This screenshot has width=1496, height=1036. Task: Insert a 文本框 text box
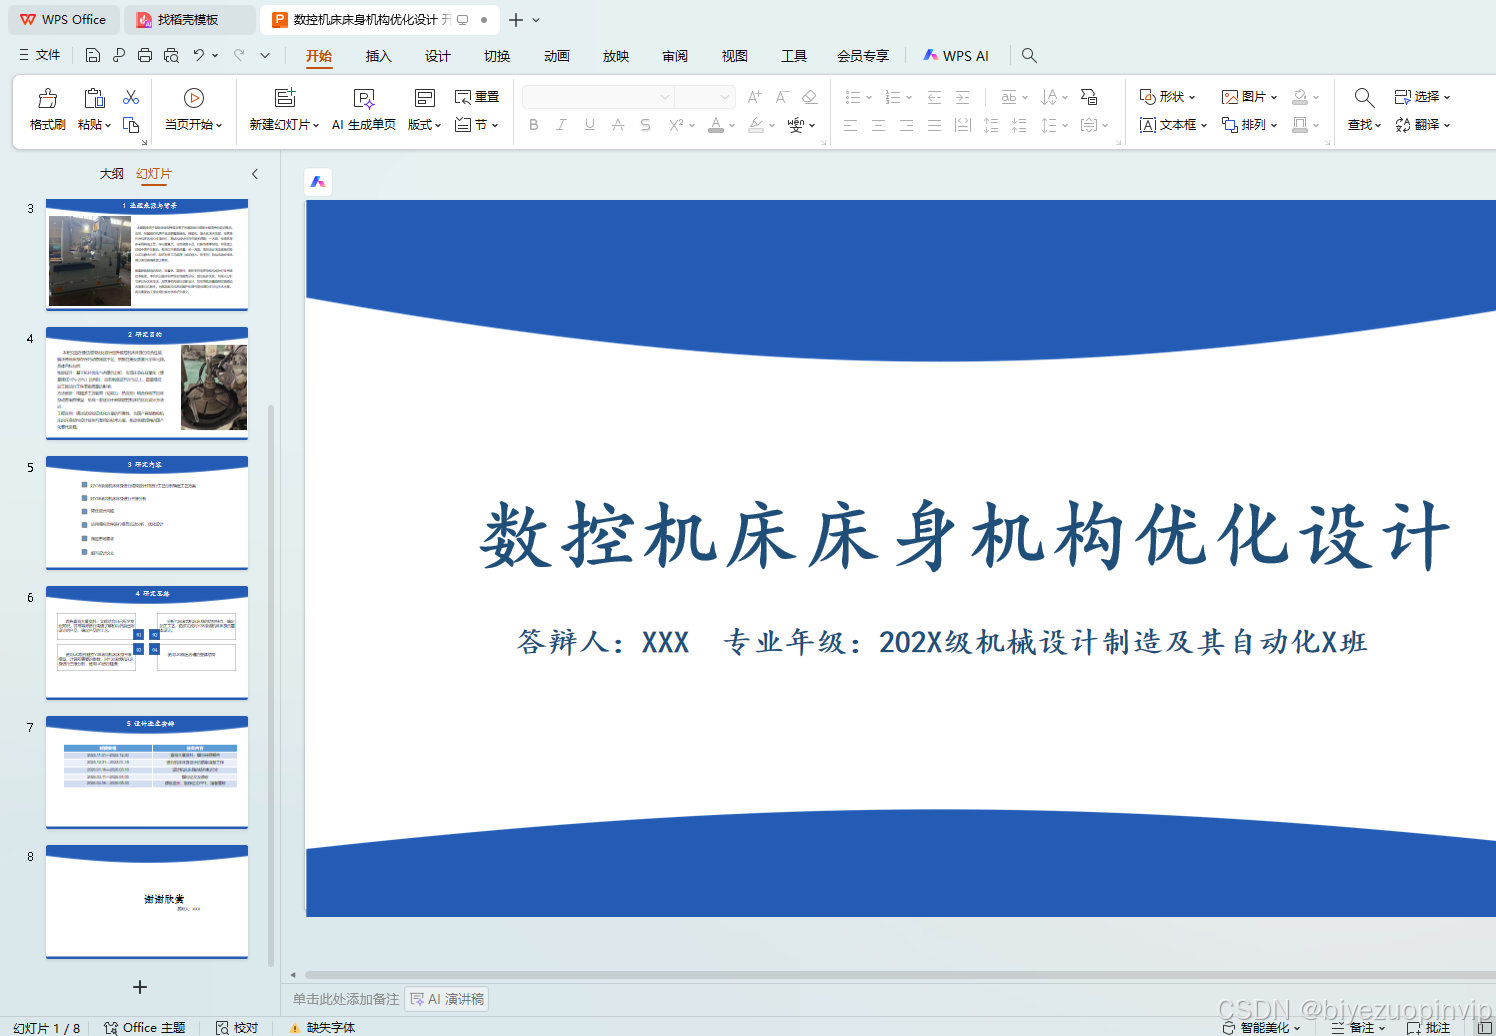[1172, 124]
